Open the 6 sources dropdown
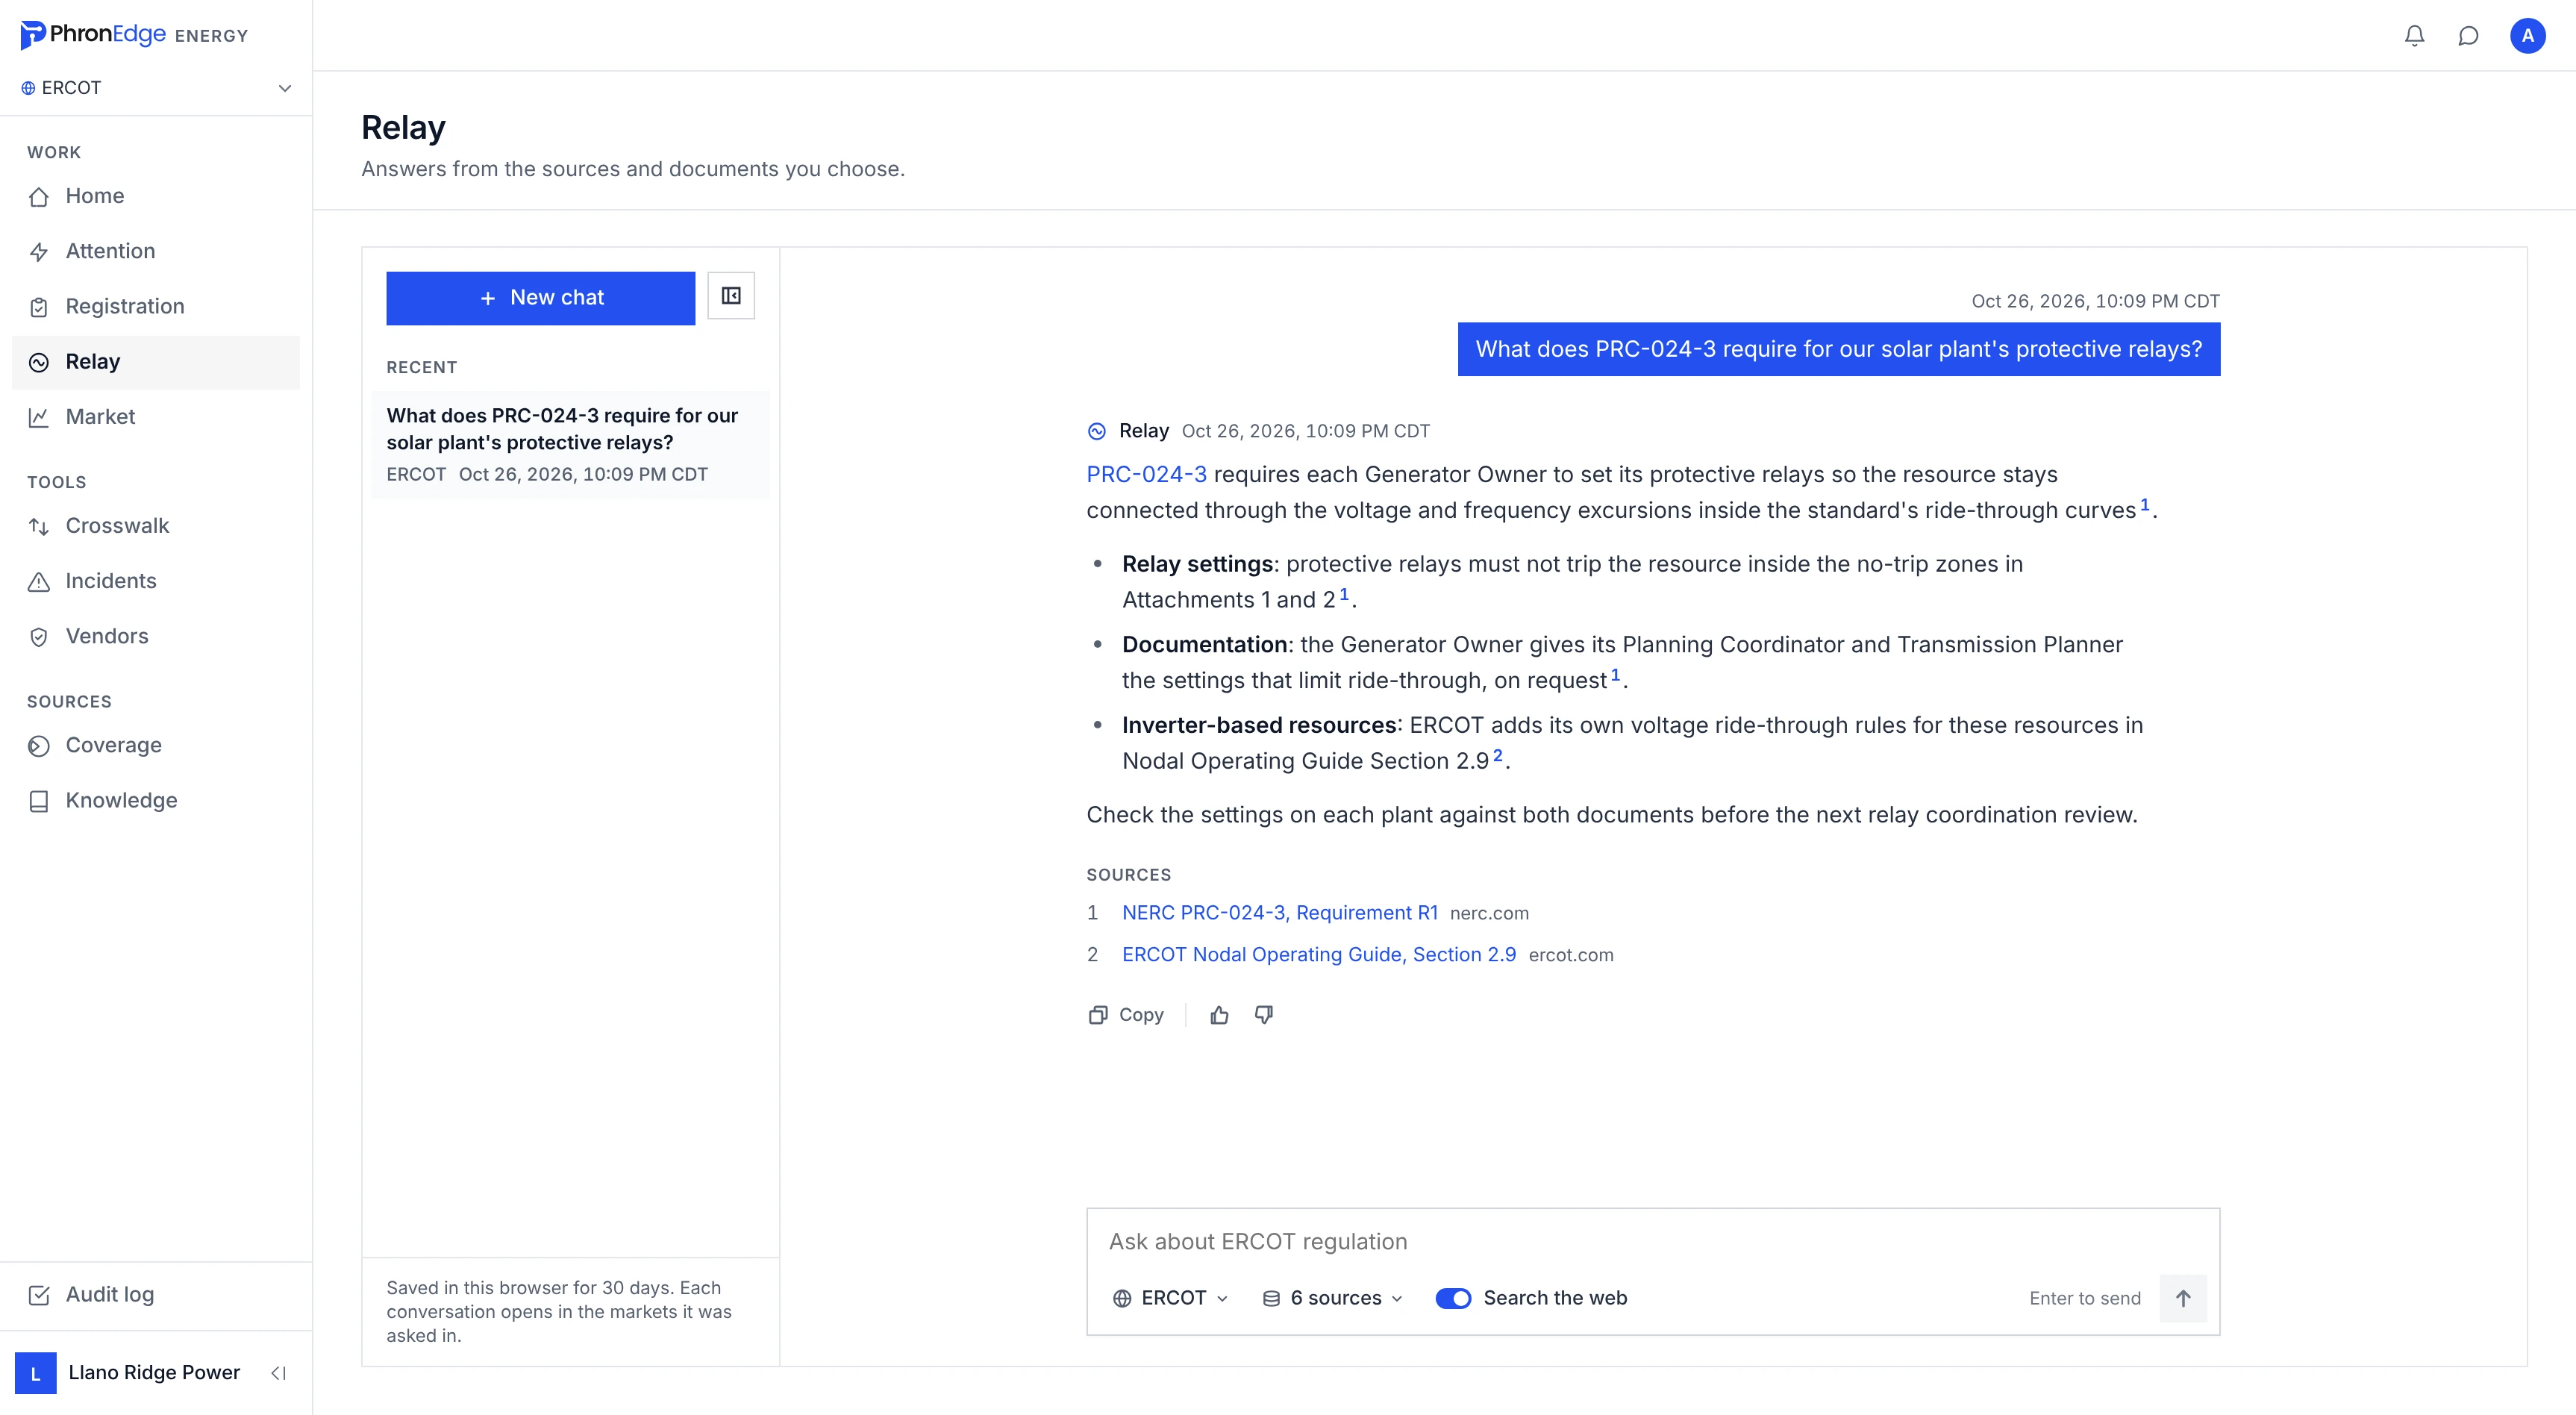Image resolution: width=2576 pixels, height=1415 pixels. (1333, 1298)
